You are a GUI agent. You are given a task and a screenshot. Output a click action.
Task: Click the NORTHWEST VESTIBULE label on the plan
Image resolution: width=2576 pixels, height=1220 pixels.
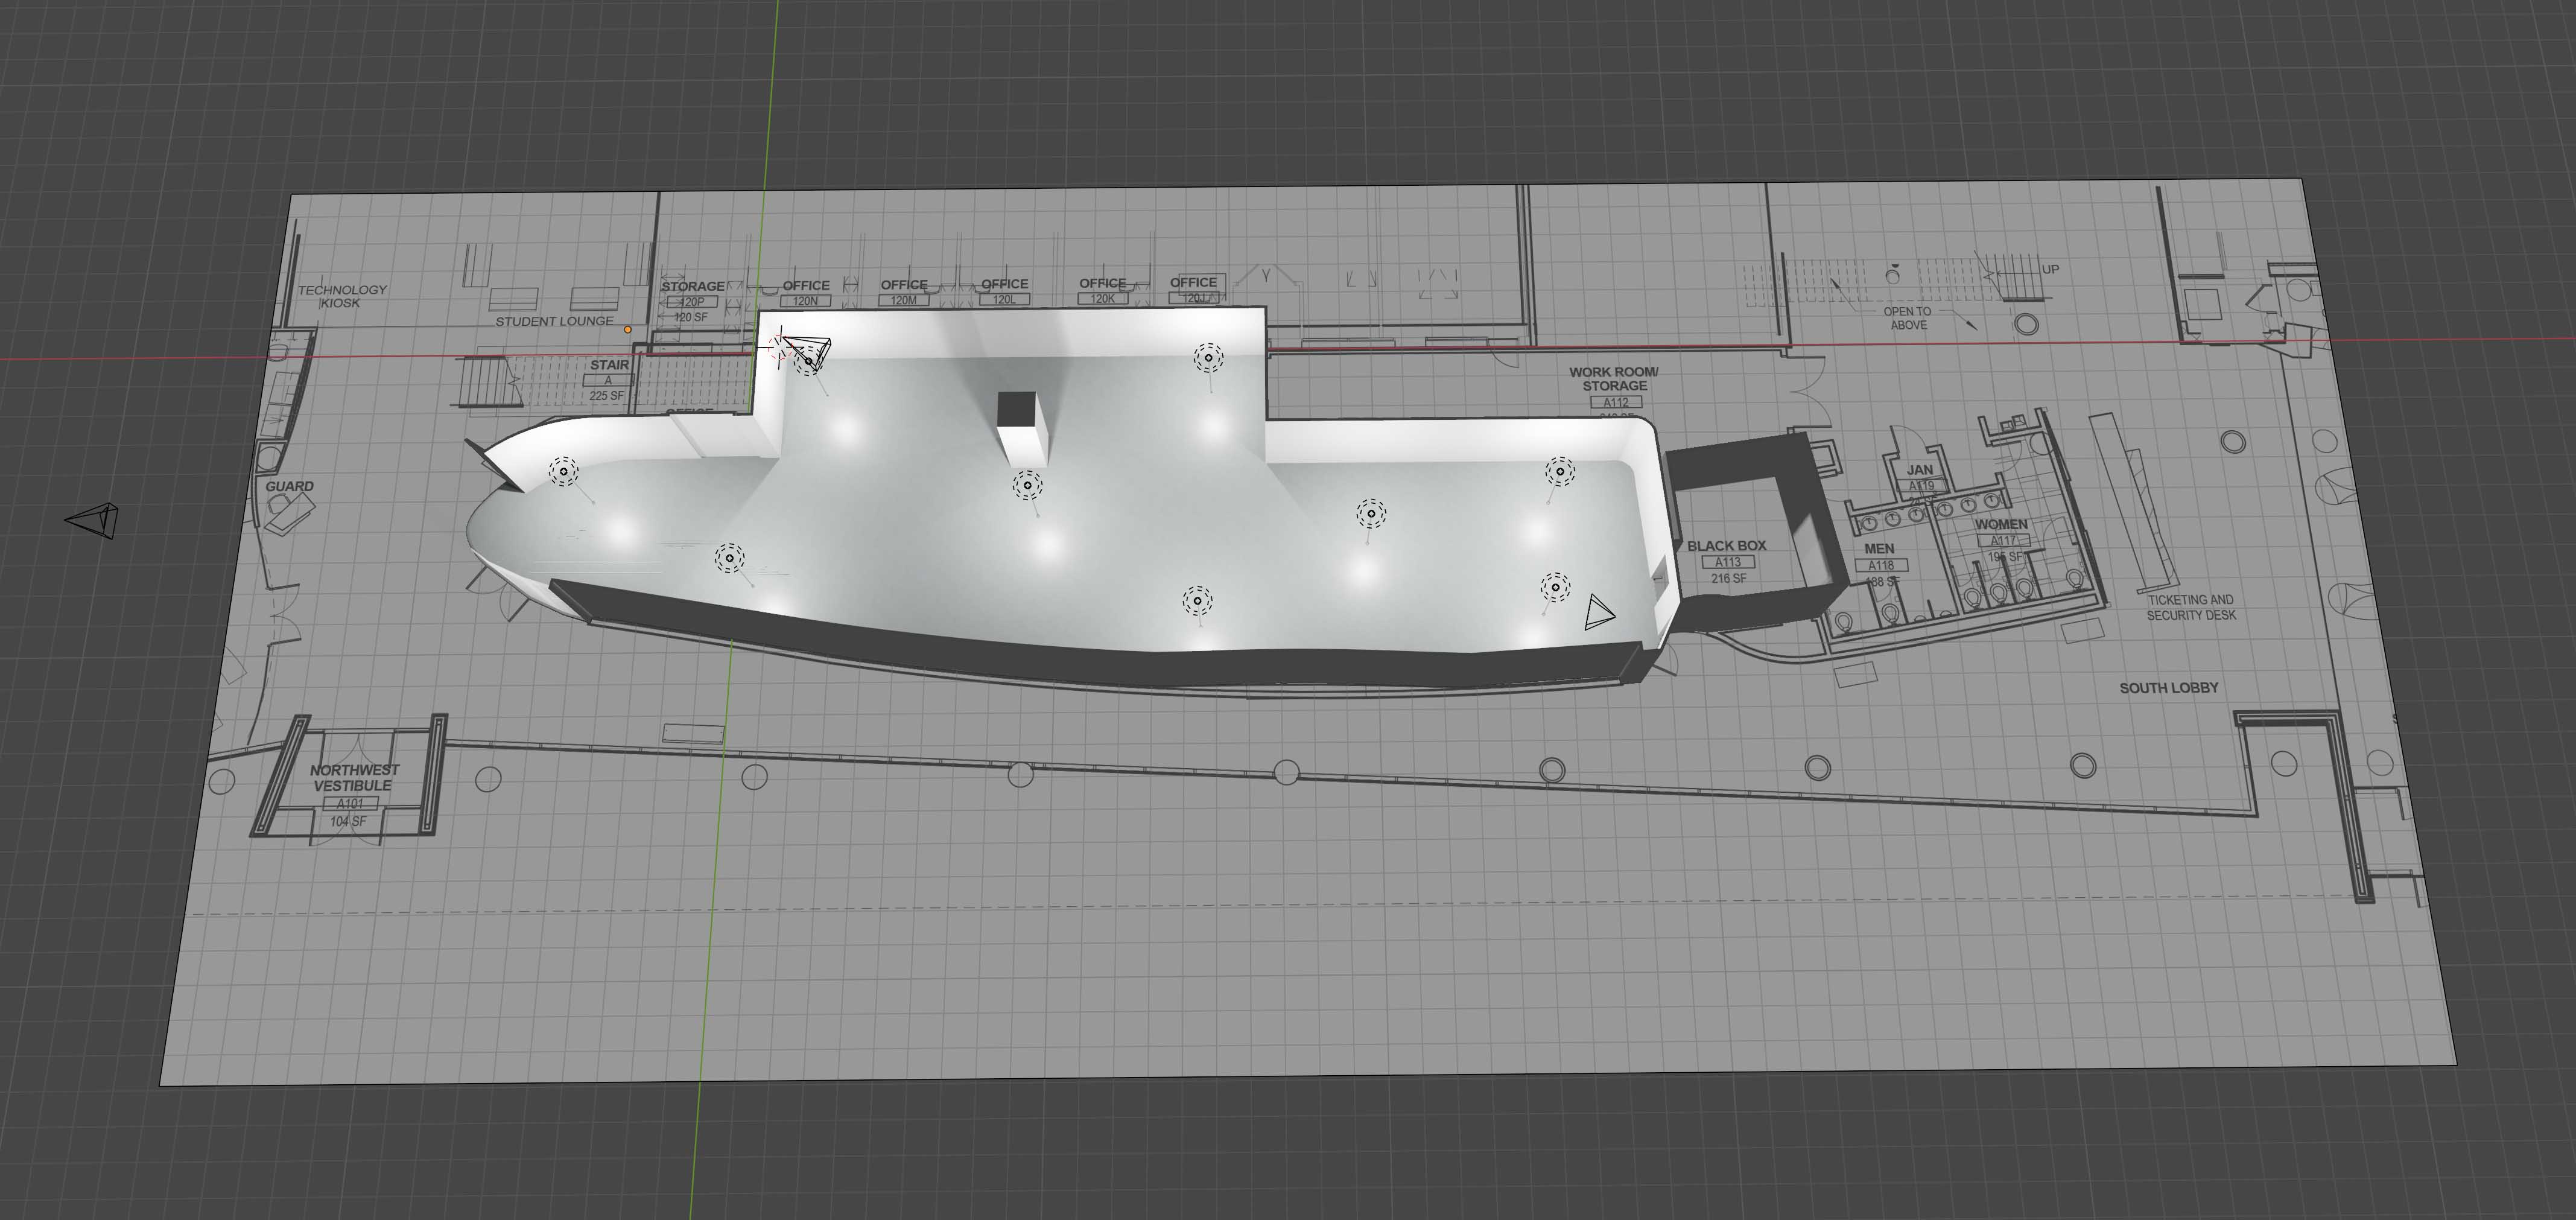[x=354, y=778]
